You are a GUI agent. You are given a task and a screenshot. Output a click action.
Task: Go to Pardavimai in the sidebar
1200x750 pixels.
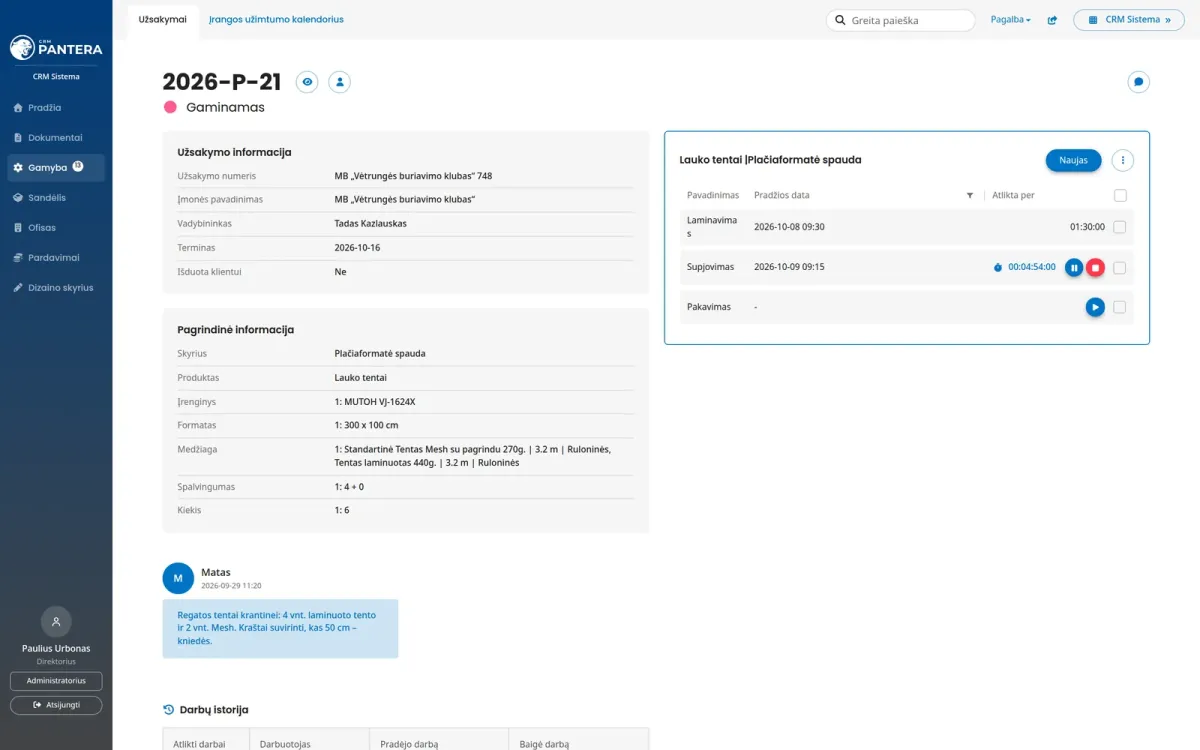click(56, 258)
